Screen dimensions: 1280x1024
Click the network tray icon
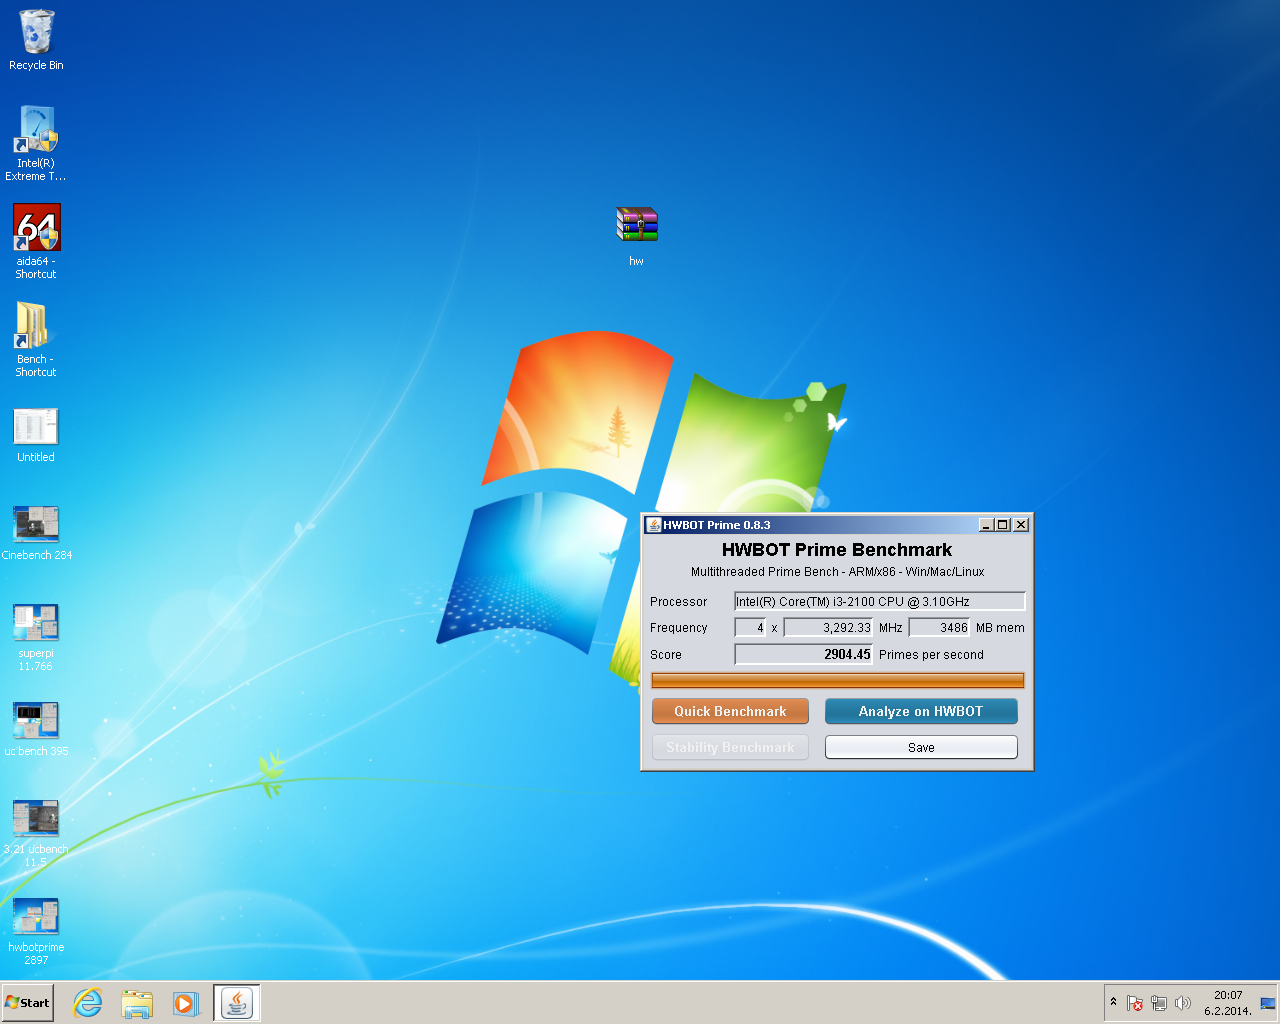click(1159, 1003)
